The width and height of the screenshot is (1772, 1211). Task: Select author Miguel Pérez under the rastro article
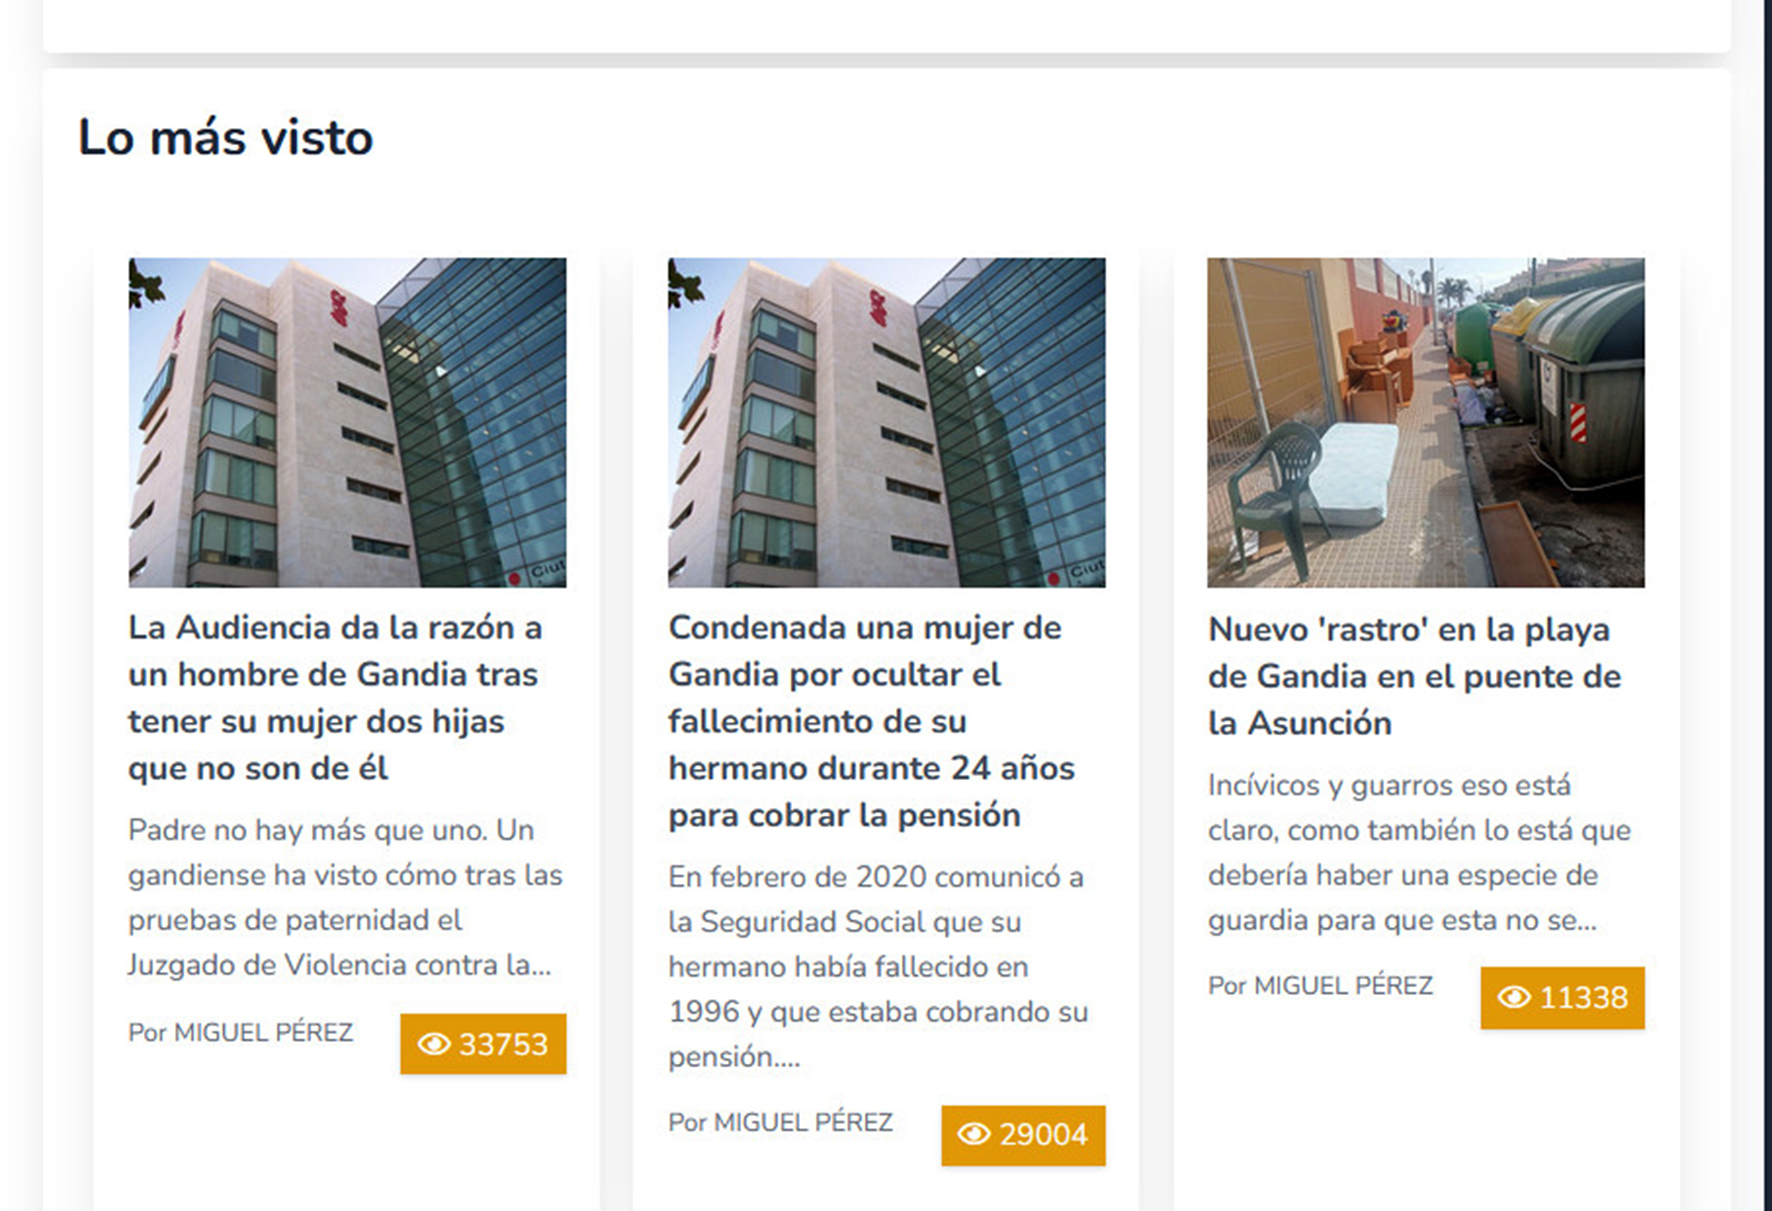(x=1320, y=985)
